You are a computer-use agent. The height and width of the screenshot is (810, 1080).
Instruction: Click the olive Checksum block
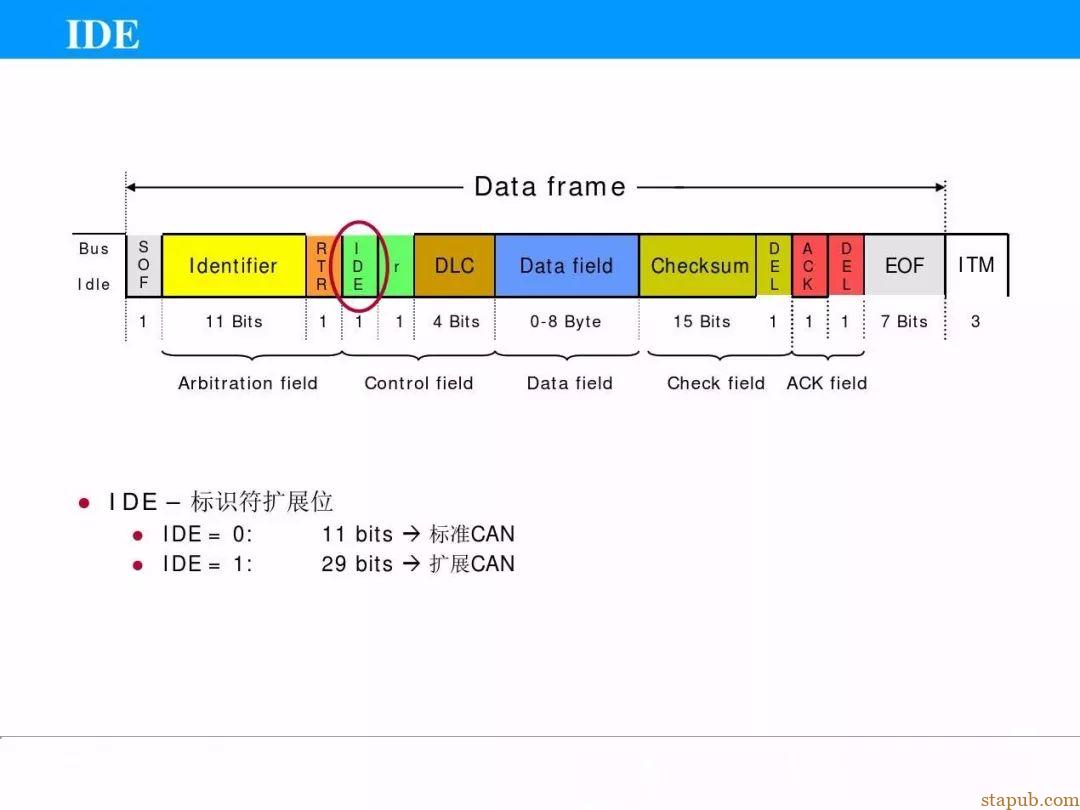click(699, 266)
